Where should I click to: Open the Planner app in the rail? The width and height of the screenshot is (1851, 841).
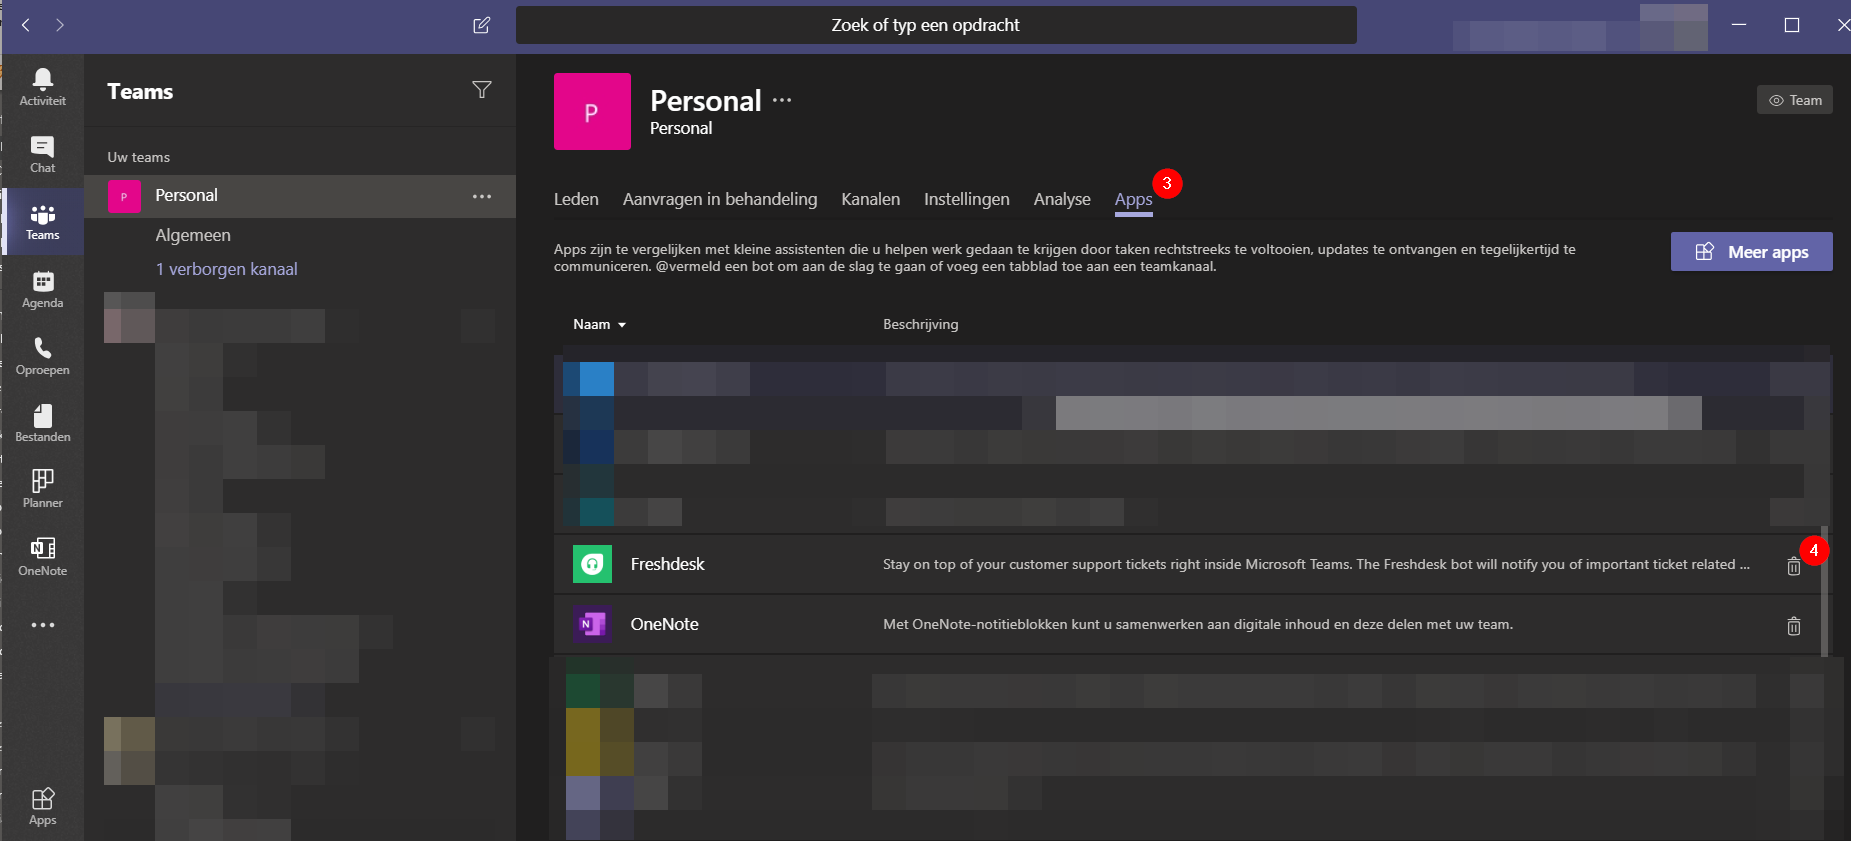click(42, 489)
